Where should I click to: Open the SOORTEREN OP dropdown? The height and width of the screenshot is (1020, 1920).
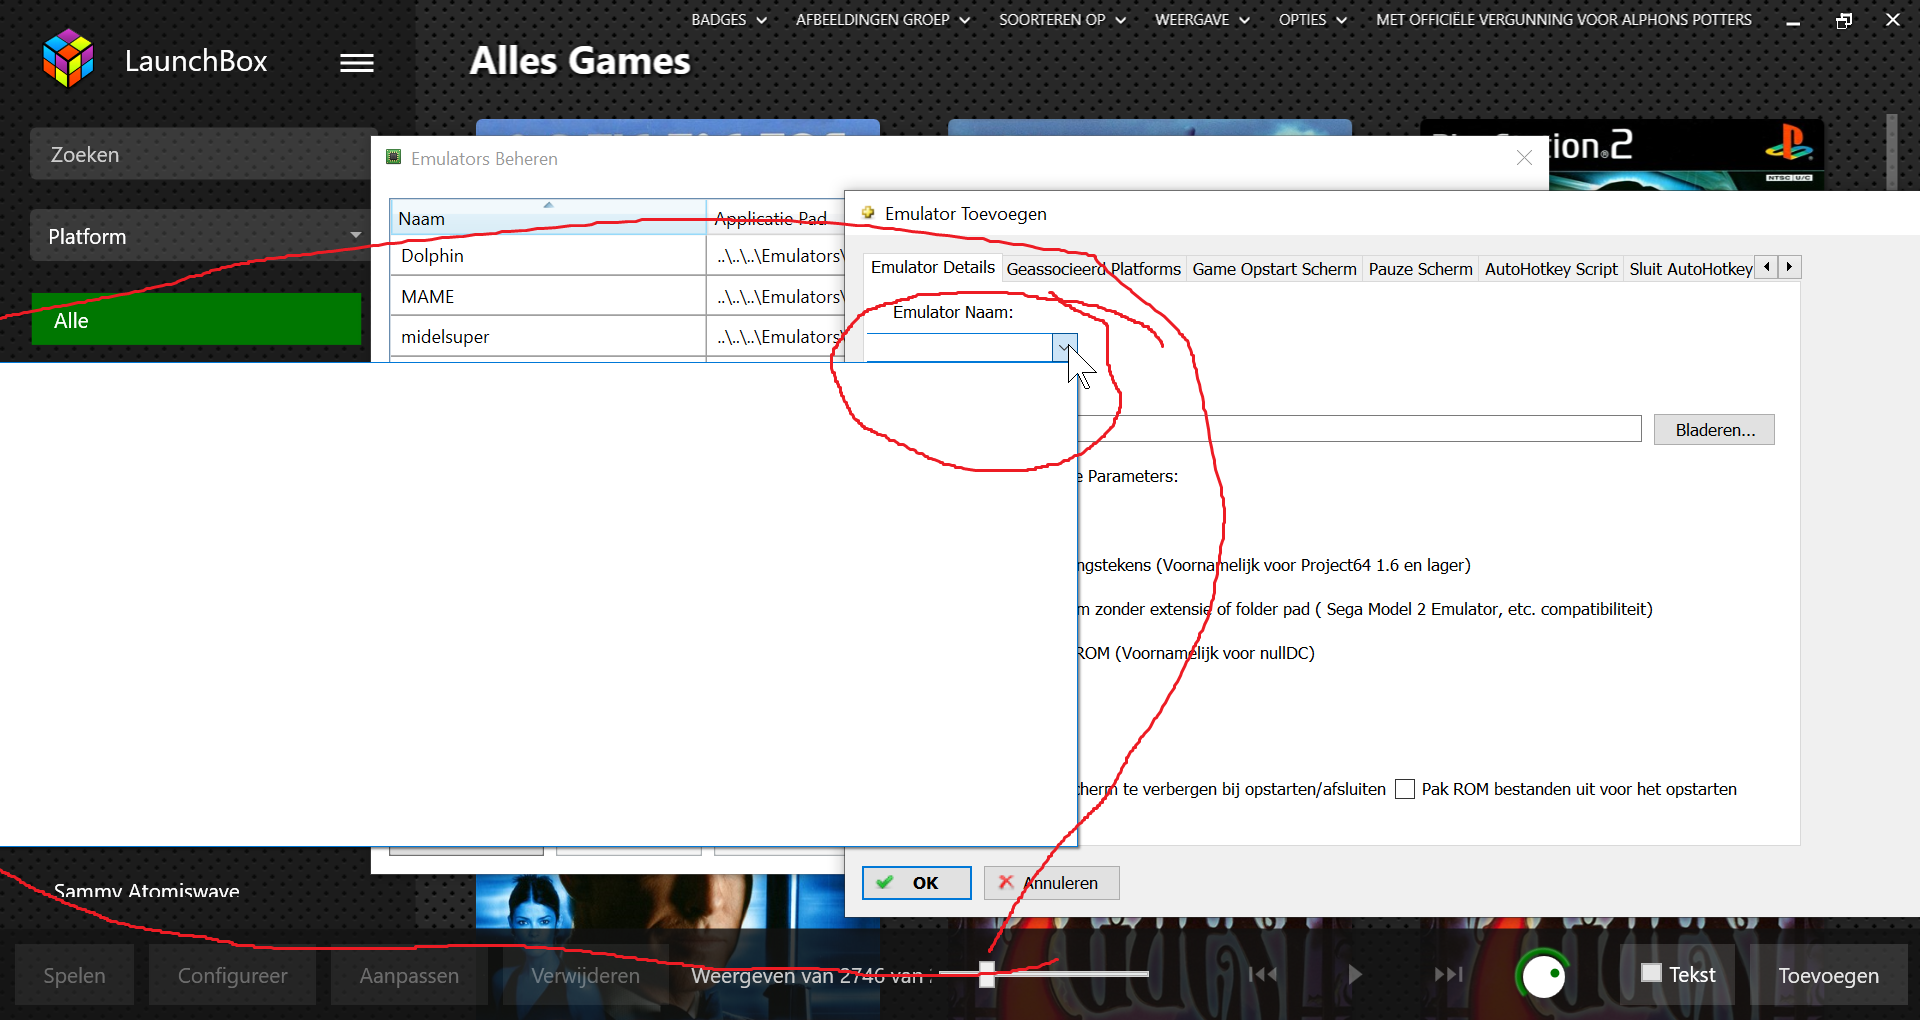coord(1062,20)
